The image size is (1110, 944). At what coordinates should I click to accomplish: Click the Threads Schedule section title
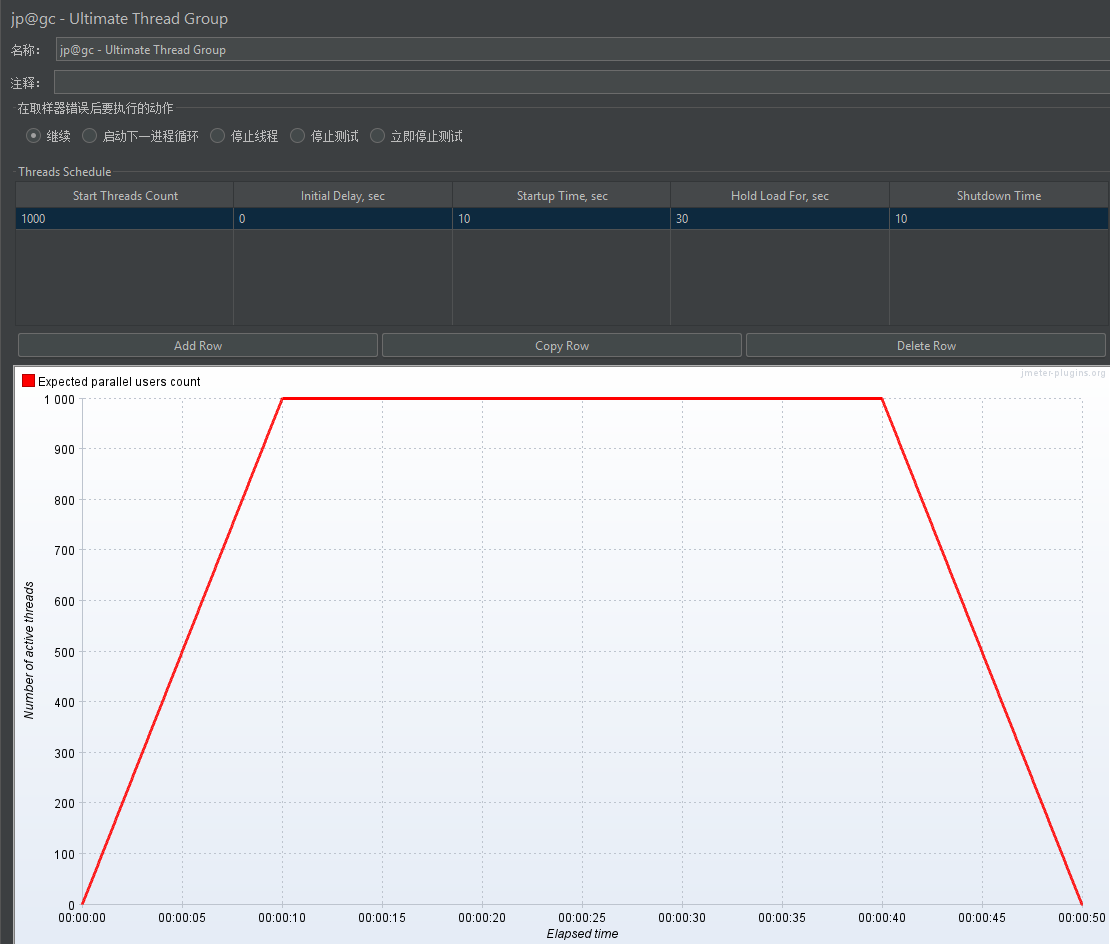(64, 171)
